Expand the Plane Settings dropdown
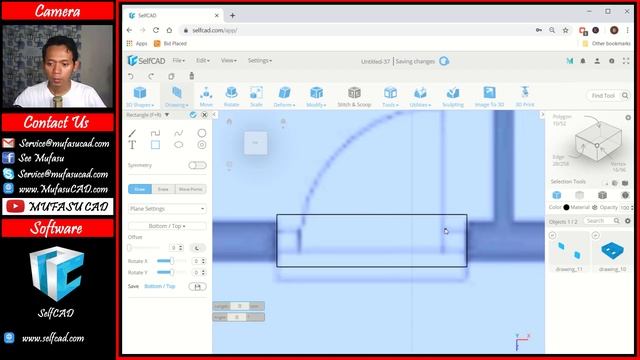Viewport: 640px width, 360px height. pyautogui.click(x=167, y=209)
